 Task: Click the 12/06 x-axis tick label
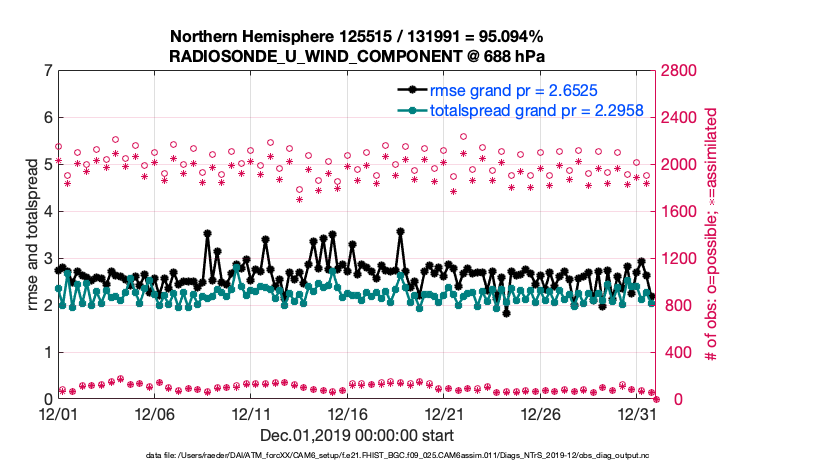click(x=155, y=413)
